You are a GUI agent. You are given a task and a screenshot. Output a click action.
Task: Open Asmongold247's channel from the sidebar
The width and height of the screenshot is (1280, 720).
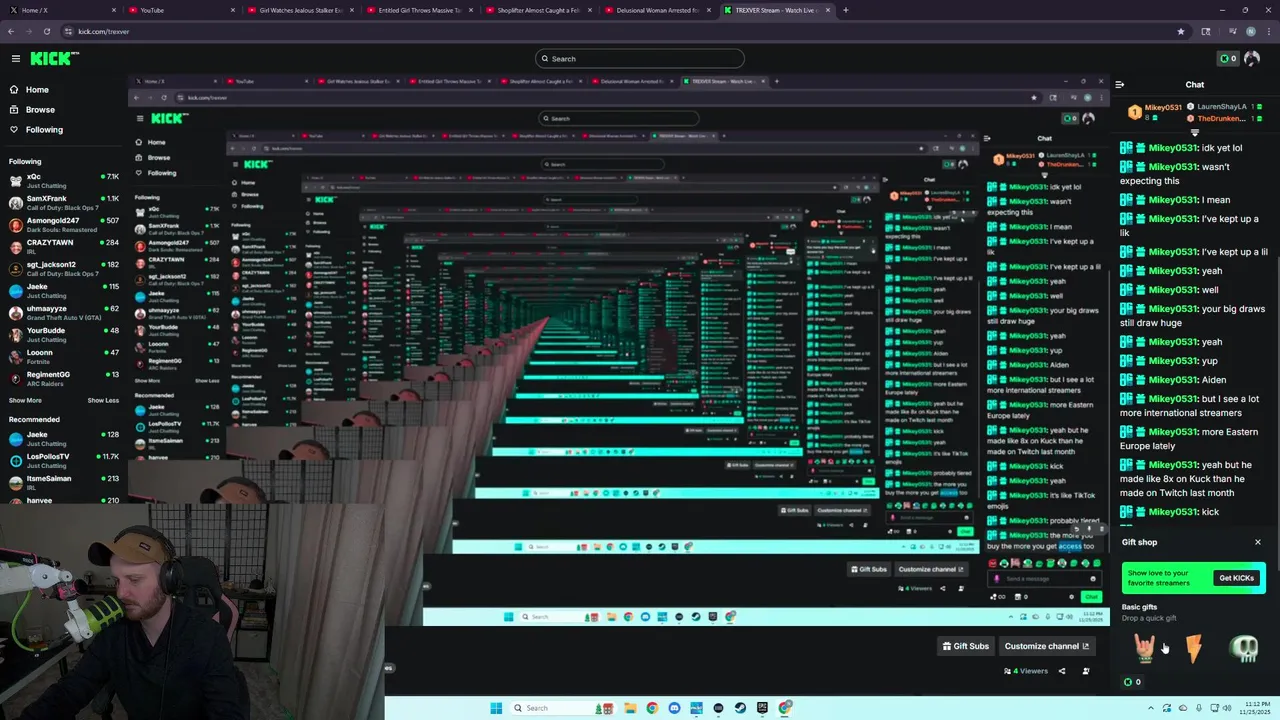coord(64,224)
